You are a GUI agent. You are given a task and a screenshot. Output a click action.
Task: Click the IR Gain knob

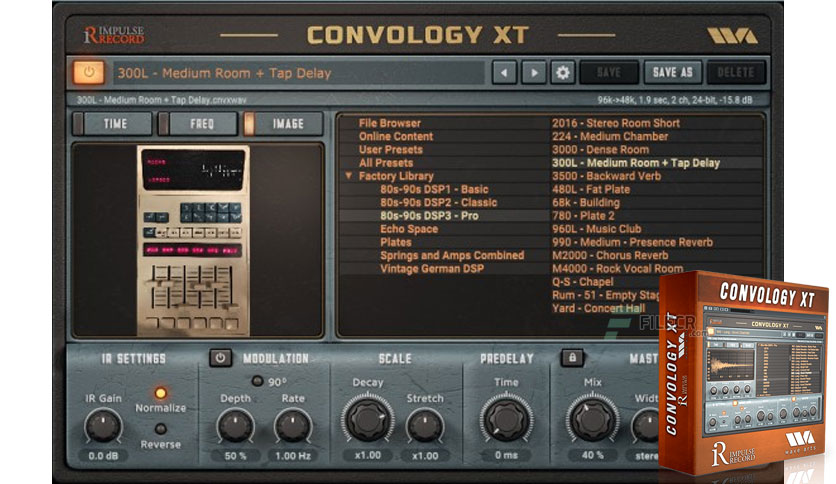[x=103, y=425]
